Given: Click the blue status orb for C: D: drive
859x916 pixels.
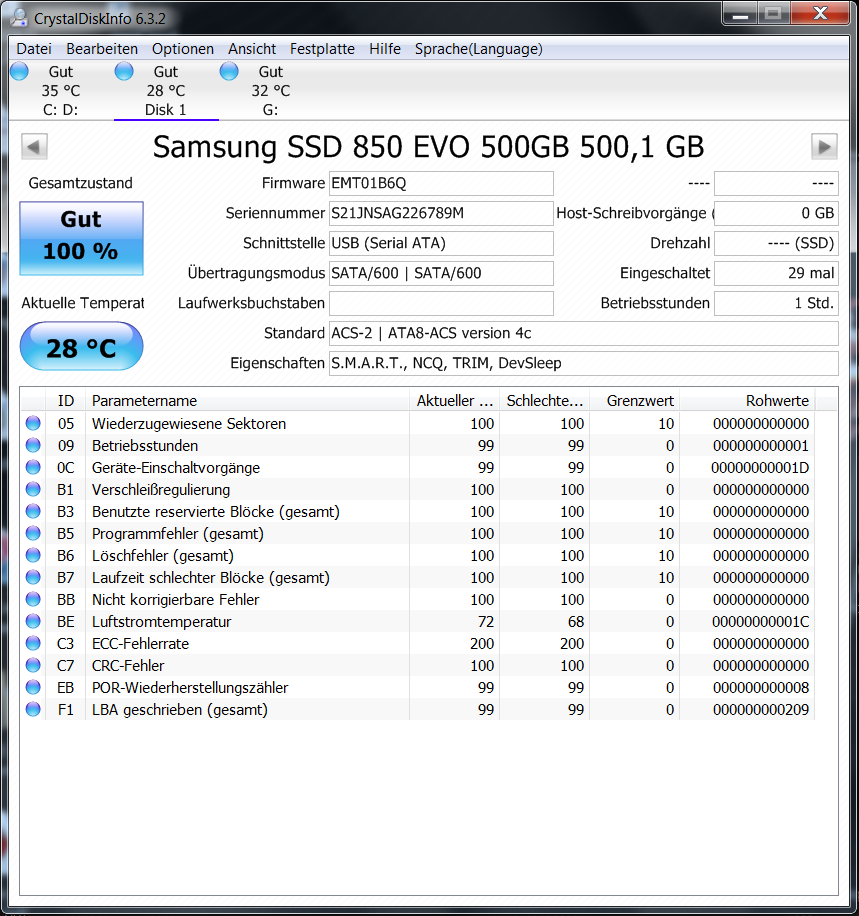Looking at the screenshot, I should [x=19, y=71].
